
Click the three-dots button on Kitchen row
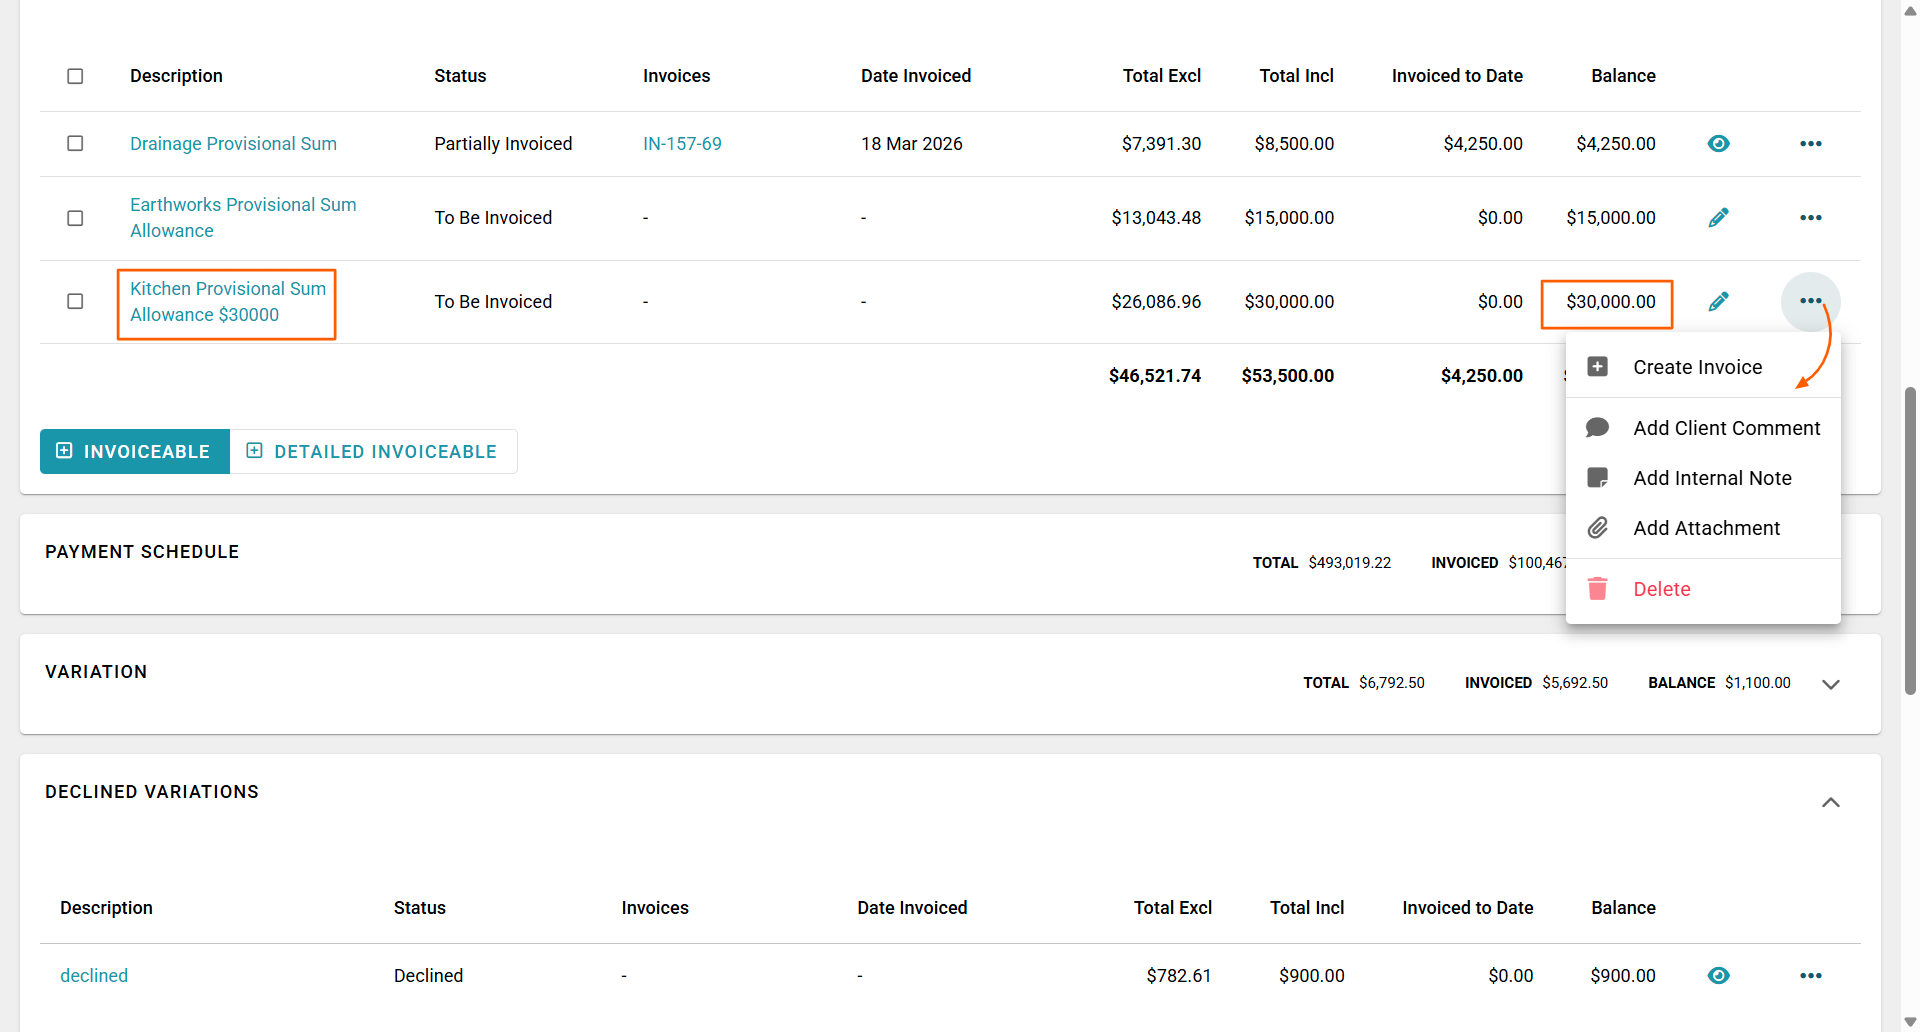click(x=1810, y=301)
